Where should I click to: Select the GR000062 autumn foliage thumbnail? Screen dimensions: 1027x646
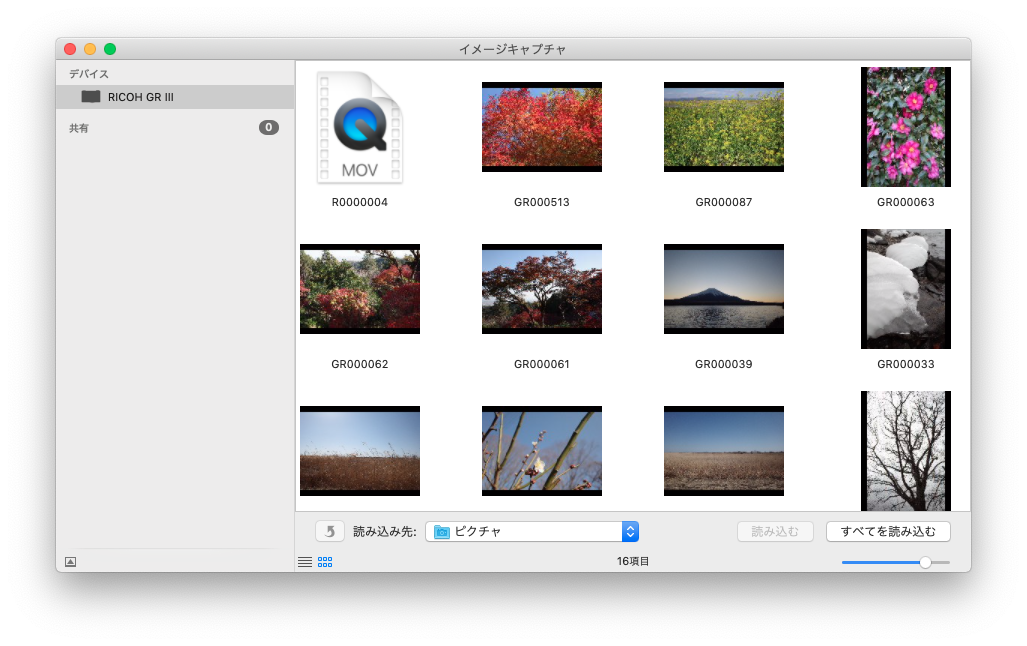coord(360,289)
